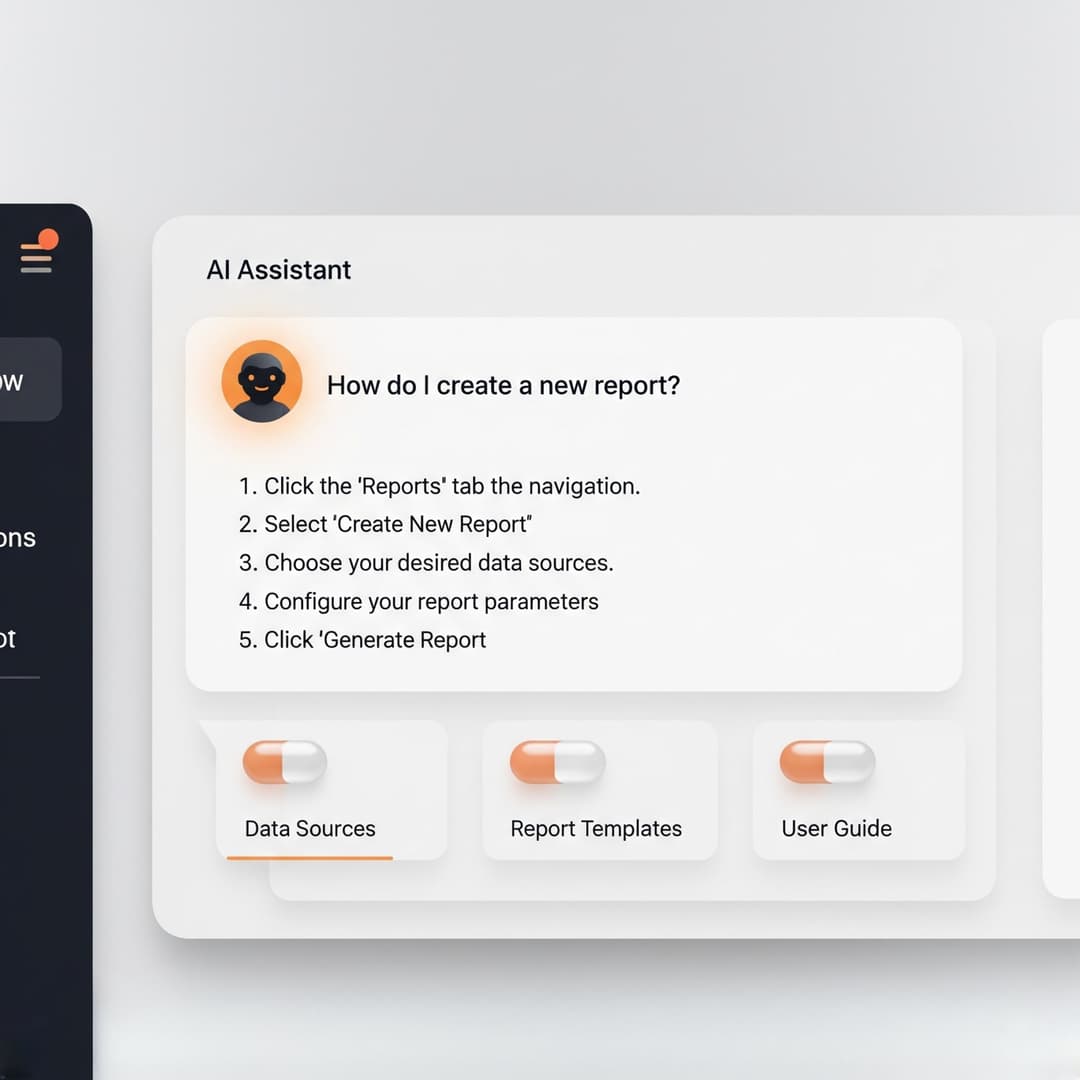Toggle the Data Sources switch
Image resolution: width=1080 pixels, height=1080 pixels.
(285, 762)
